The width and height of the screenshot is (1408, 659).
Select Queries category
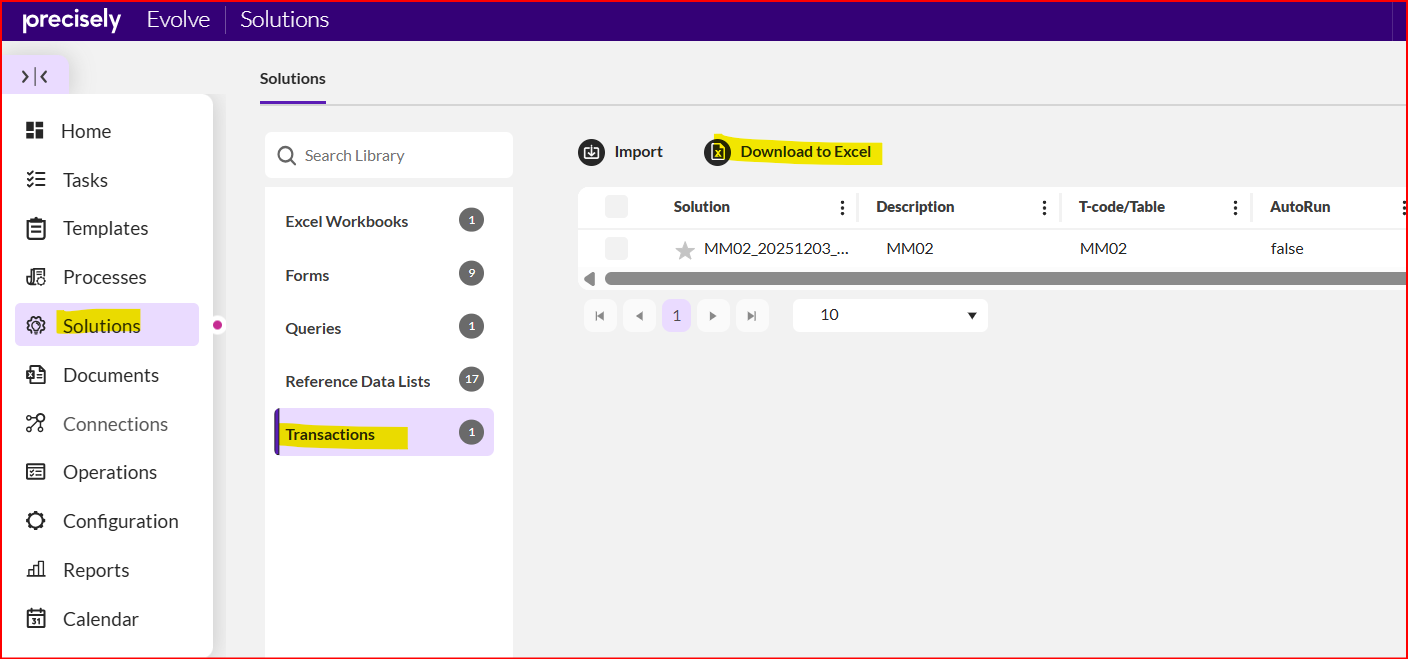click(x=384, y=328)
